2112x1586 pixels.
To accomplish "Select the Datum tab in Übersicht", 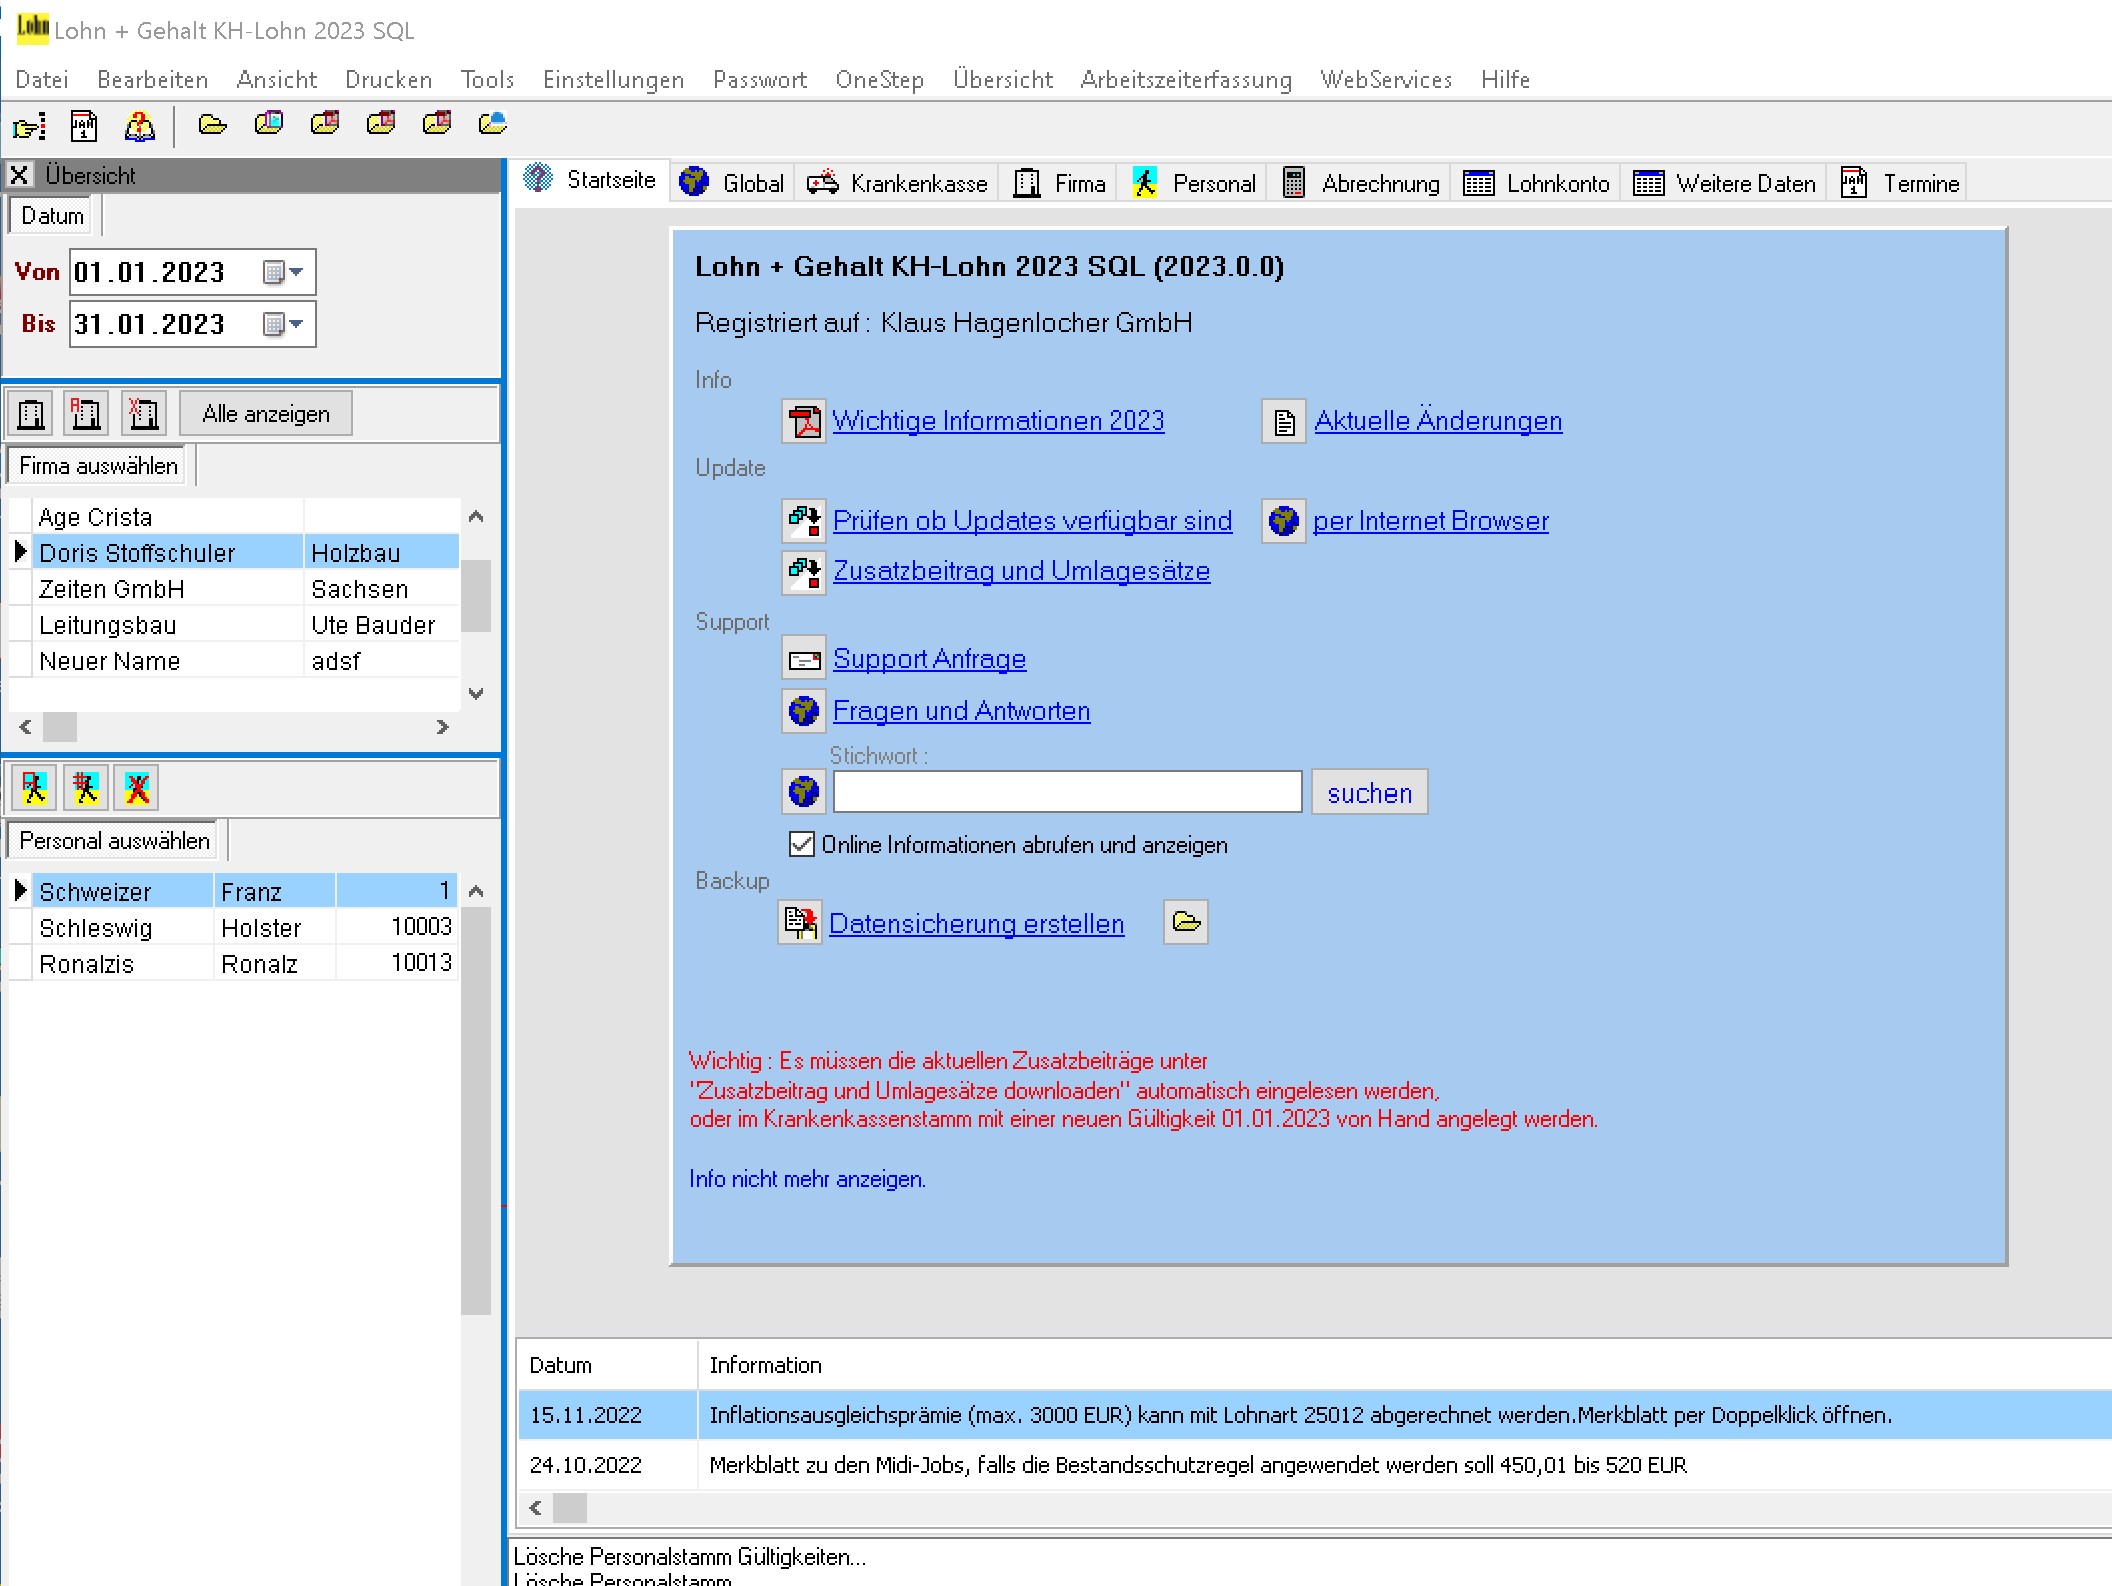I will [x=52, y=215].
